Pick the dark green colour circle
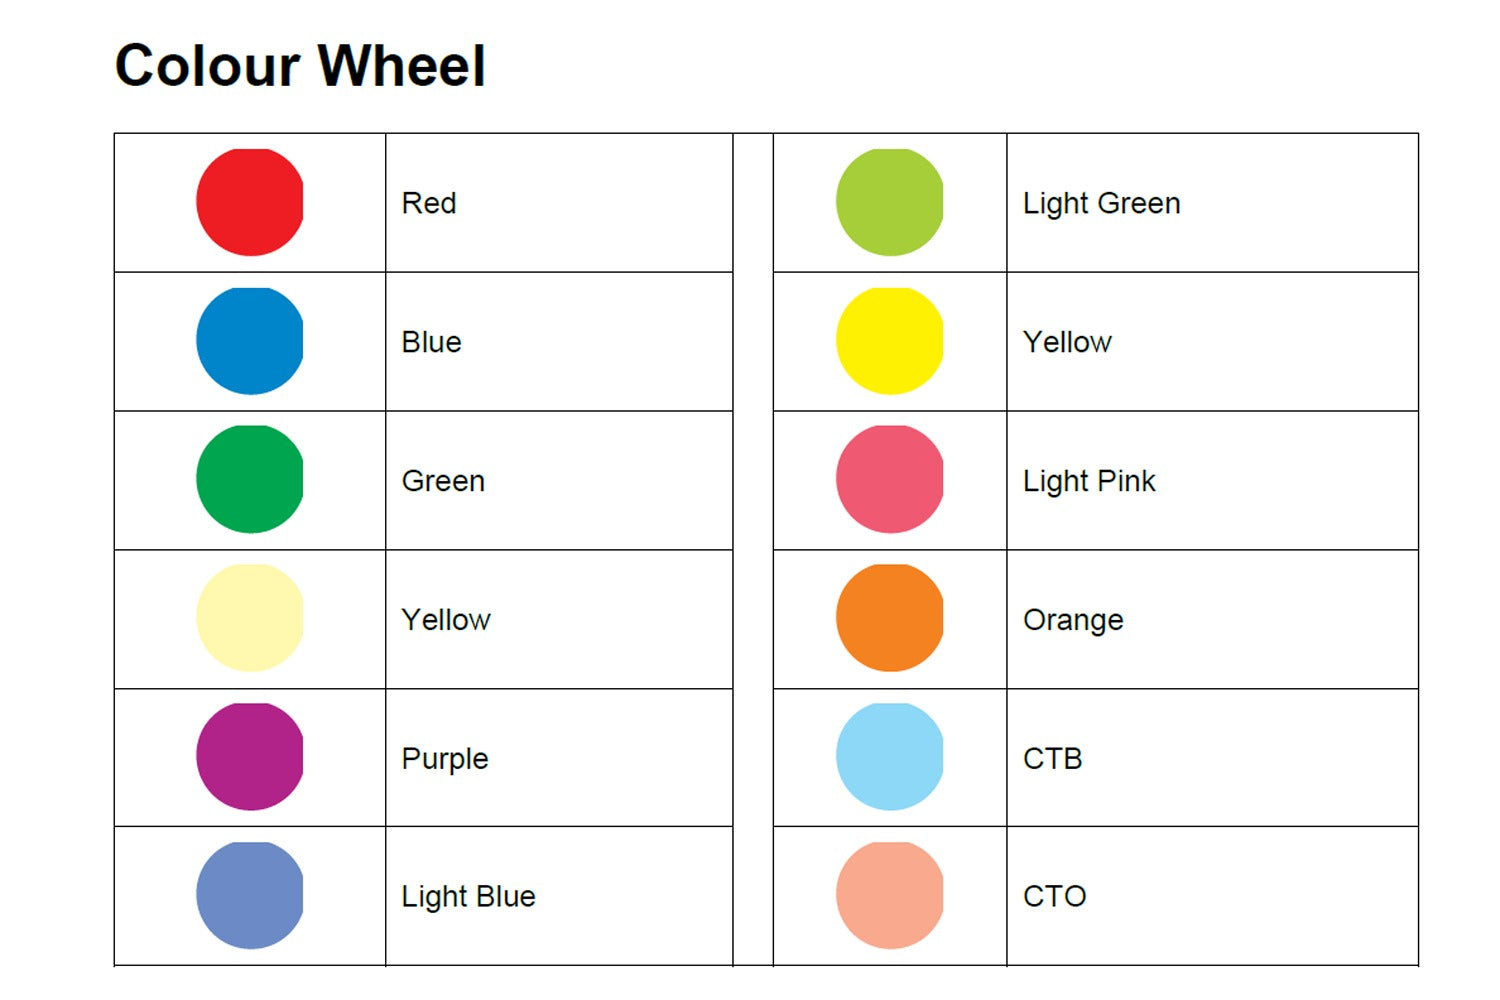This screenshot has width=1500, height=1000. coord(249,479)
